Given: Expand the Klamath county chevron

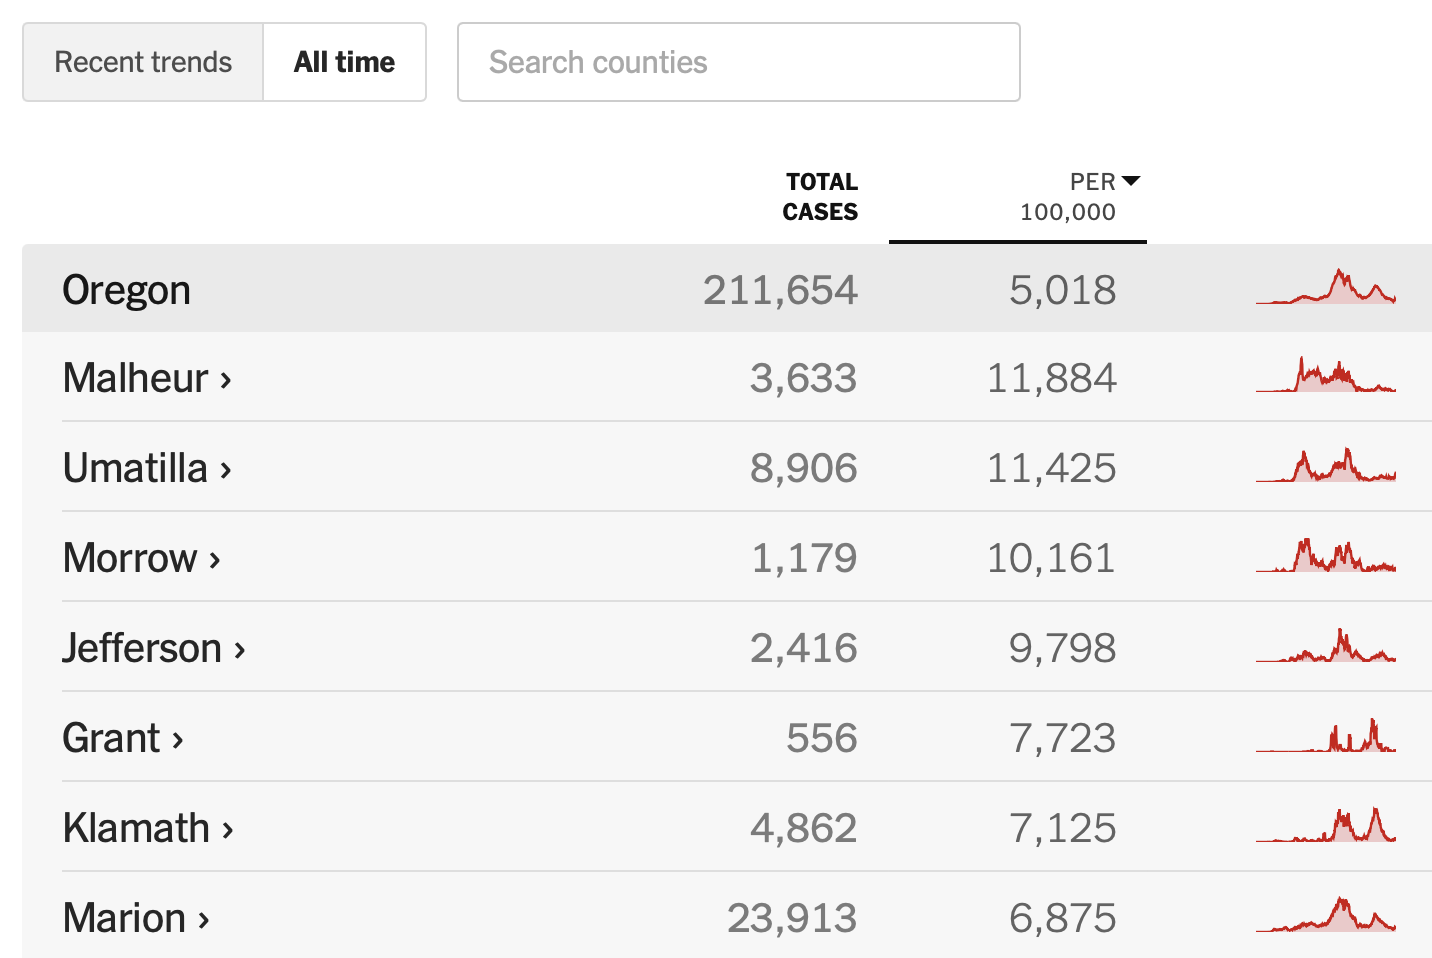Looking at the screenshot, I should [228, 829].
